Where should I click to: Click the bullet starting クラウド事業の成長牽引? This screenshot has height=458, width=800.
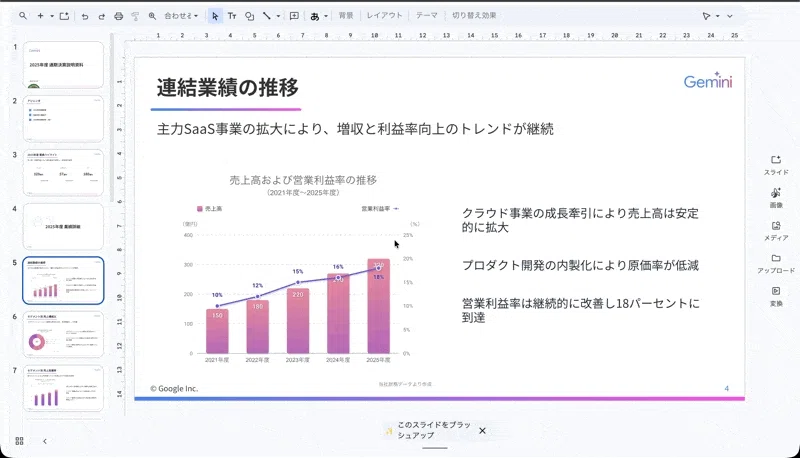[x=580, y=220]
